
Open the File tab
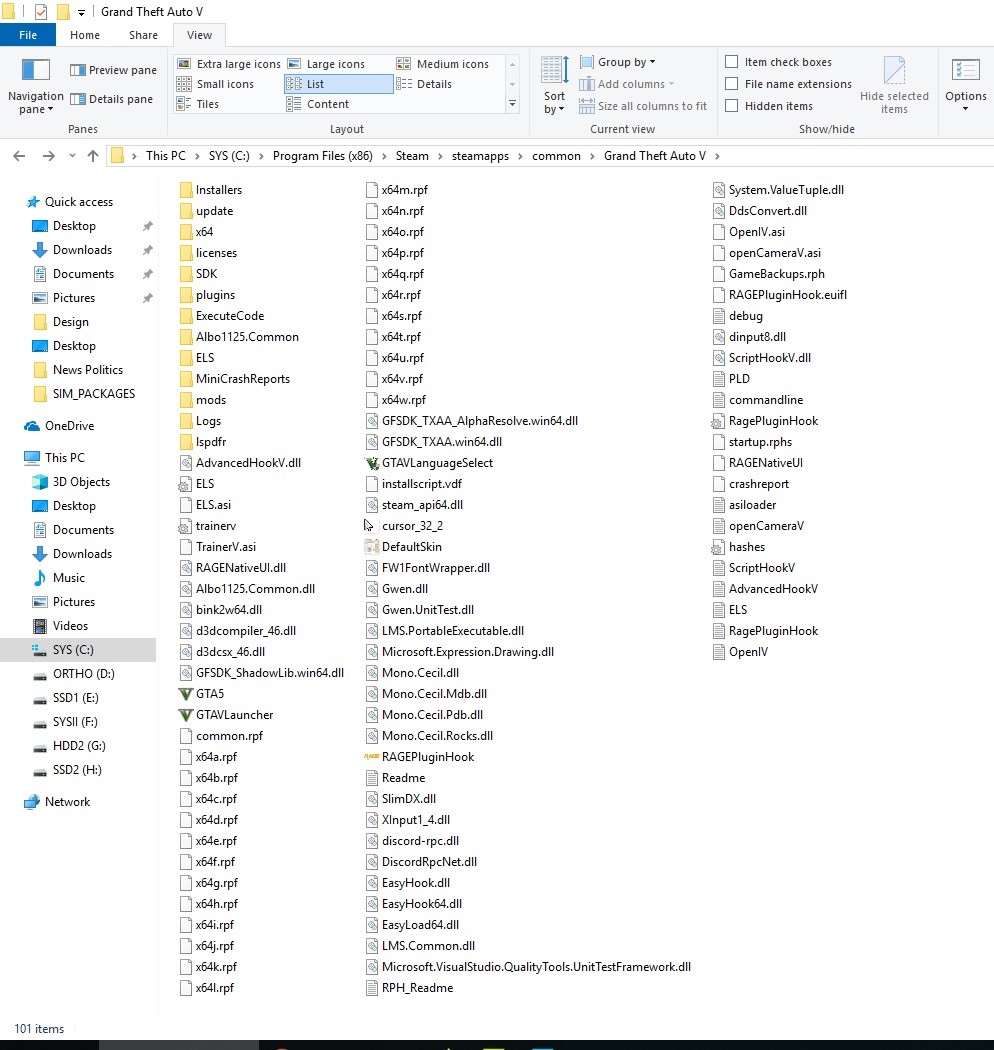(x=28, y=35)
